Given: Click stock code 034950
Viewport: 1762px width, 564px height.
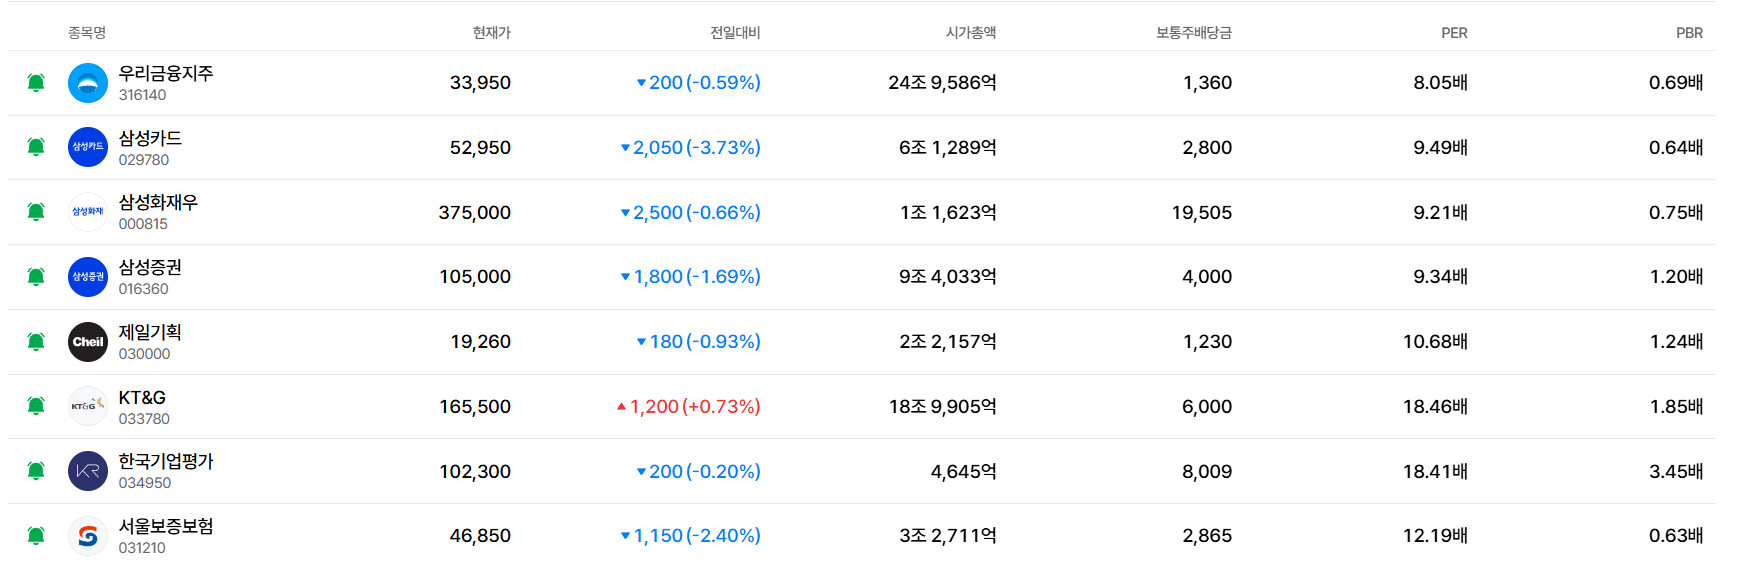Looking at the screenshot, I should [x=145, y=483].
